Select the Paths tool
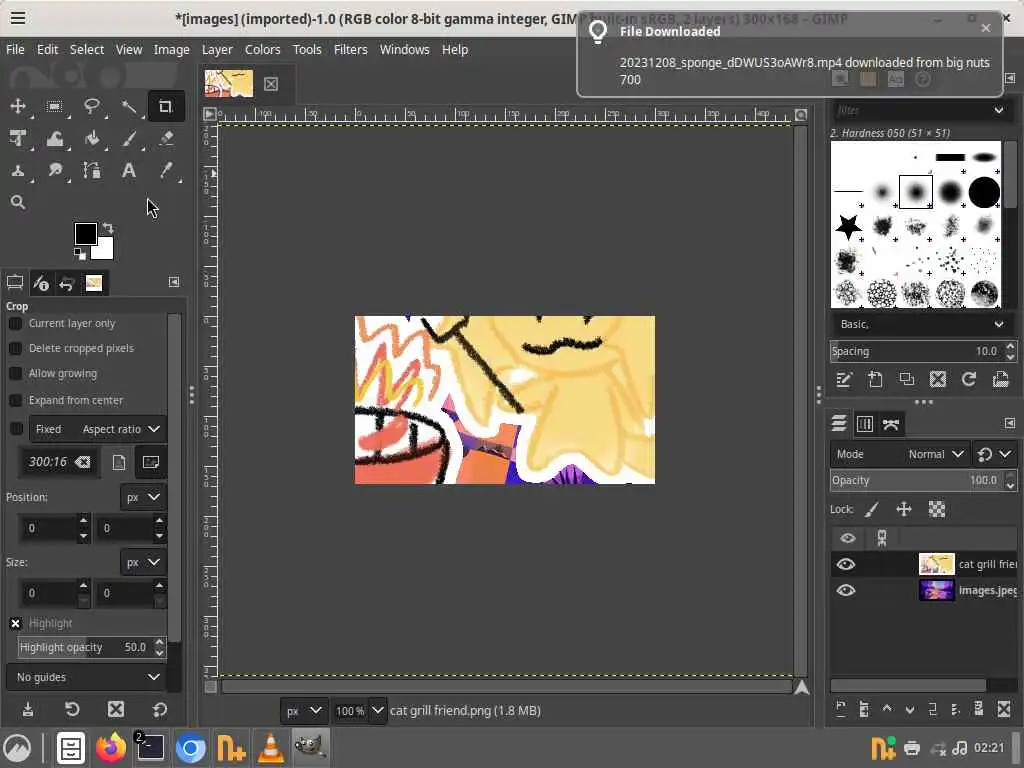This screenshot has height=768, width=1024. [91, 170]
